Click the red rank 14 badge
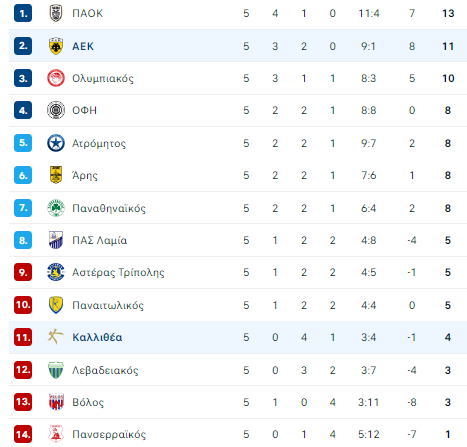The image size is (467, 447). coord(23,434)
